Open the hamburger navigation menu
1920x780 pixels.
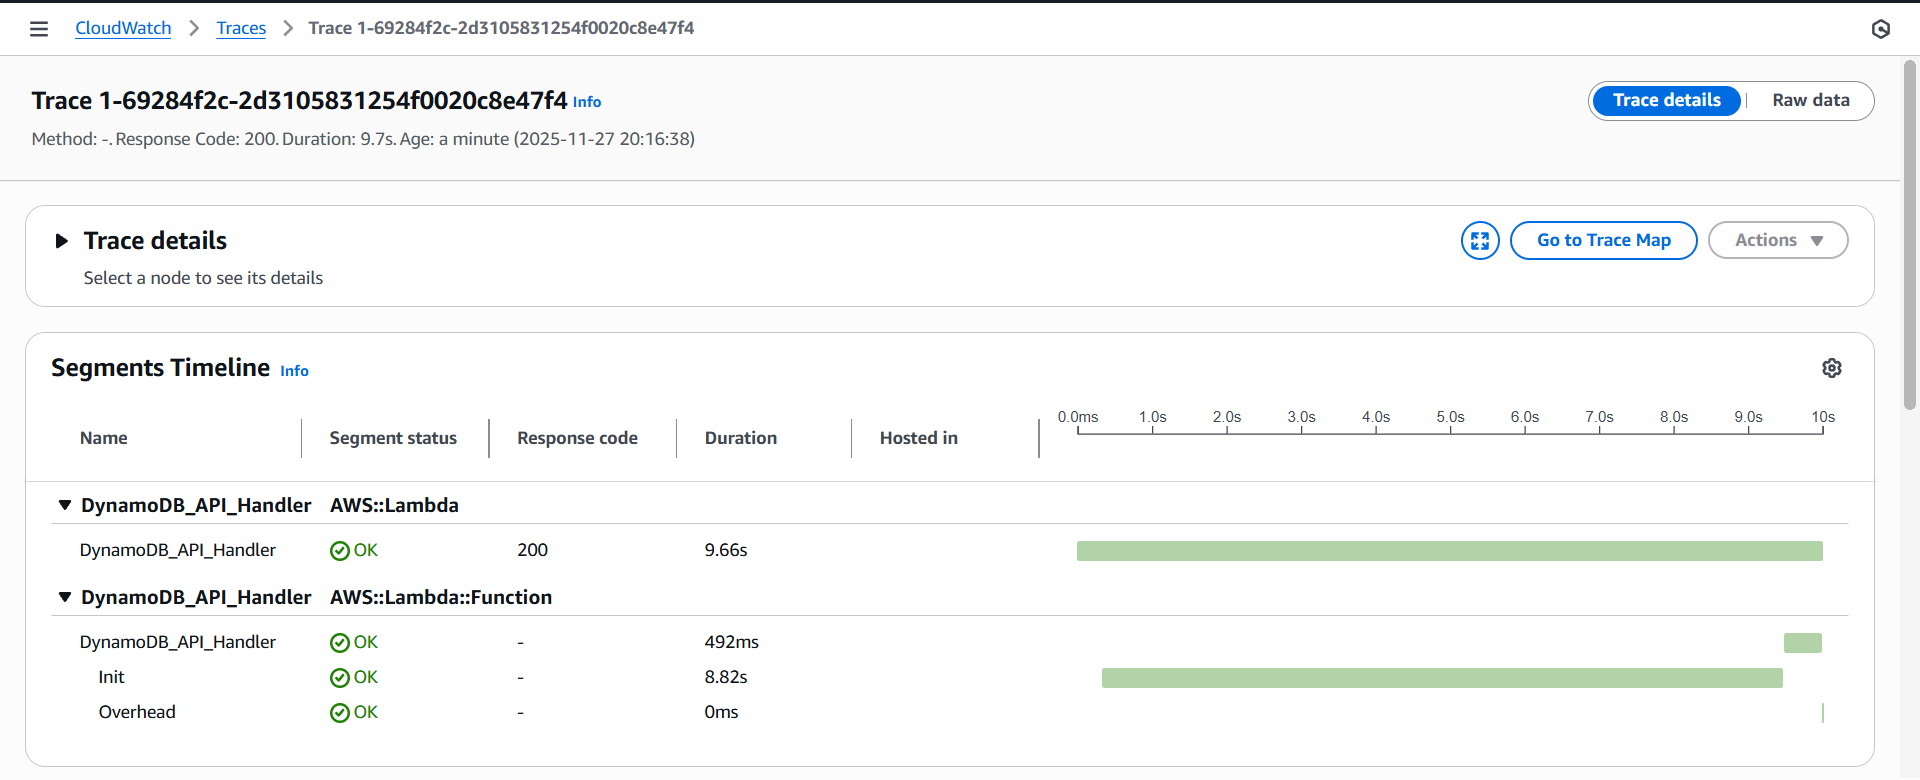[x=39, y=29]
